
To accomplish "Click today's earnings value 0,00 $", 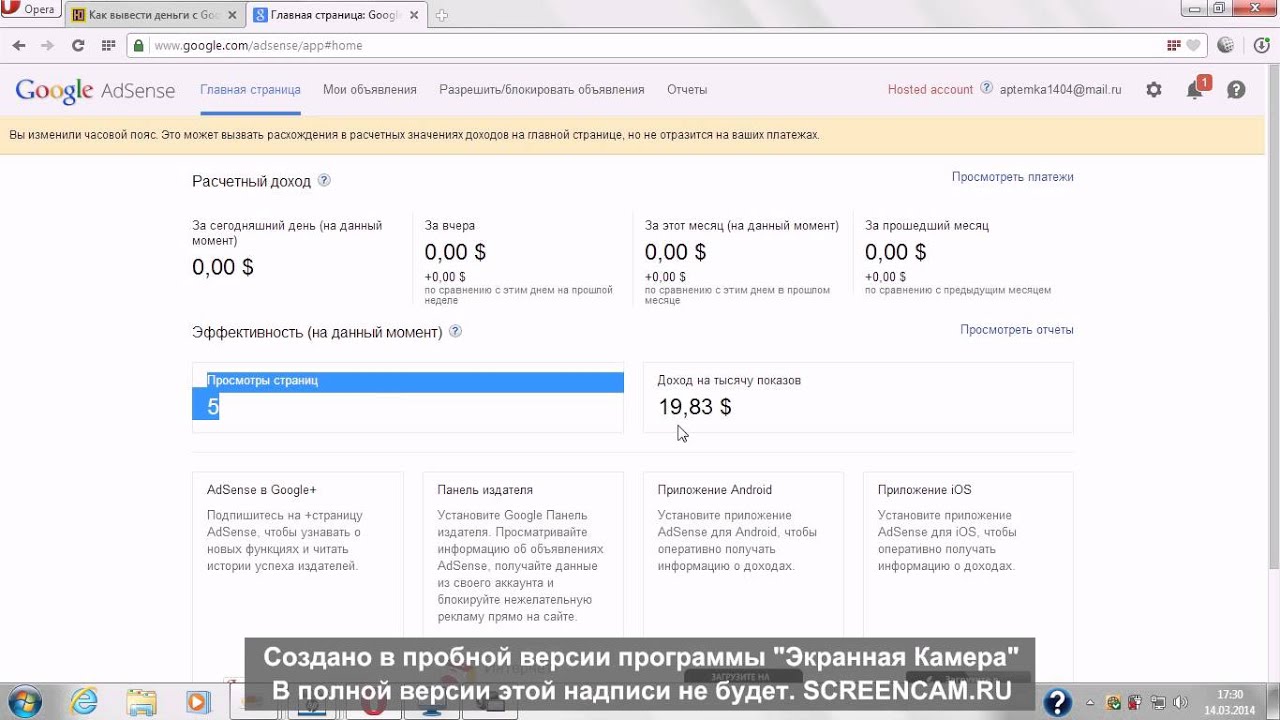I will (223, 267).
